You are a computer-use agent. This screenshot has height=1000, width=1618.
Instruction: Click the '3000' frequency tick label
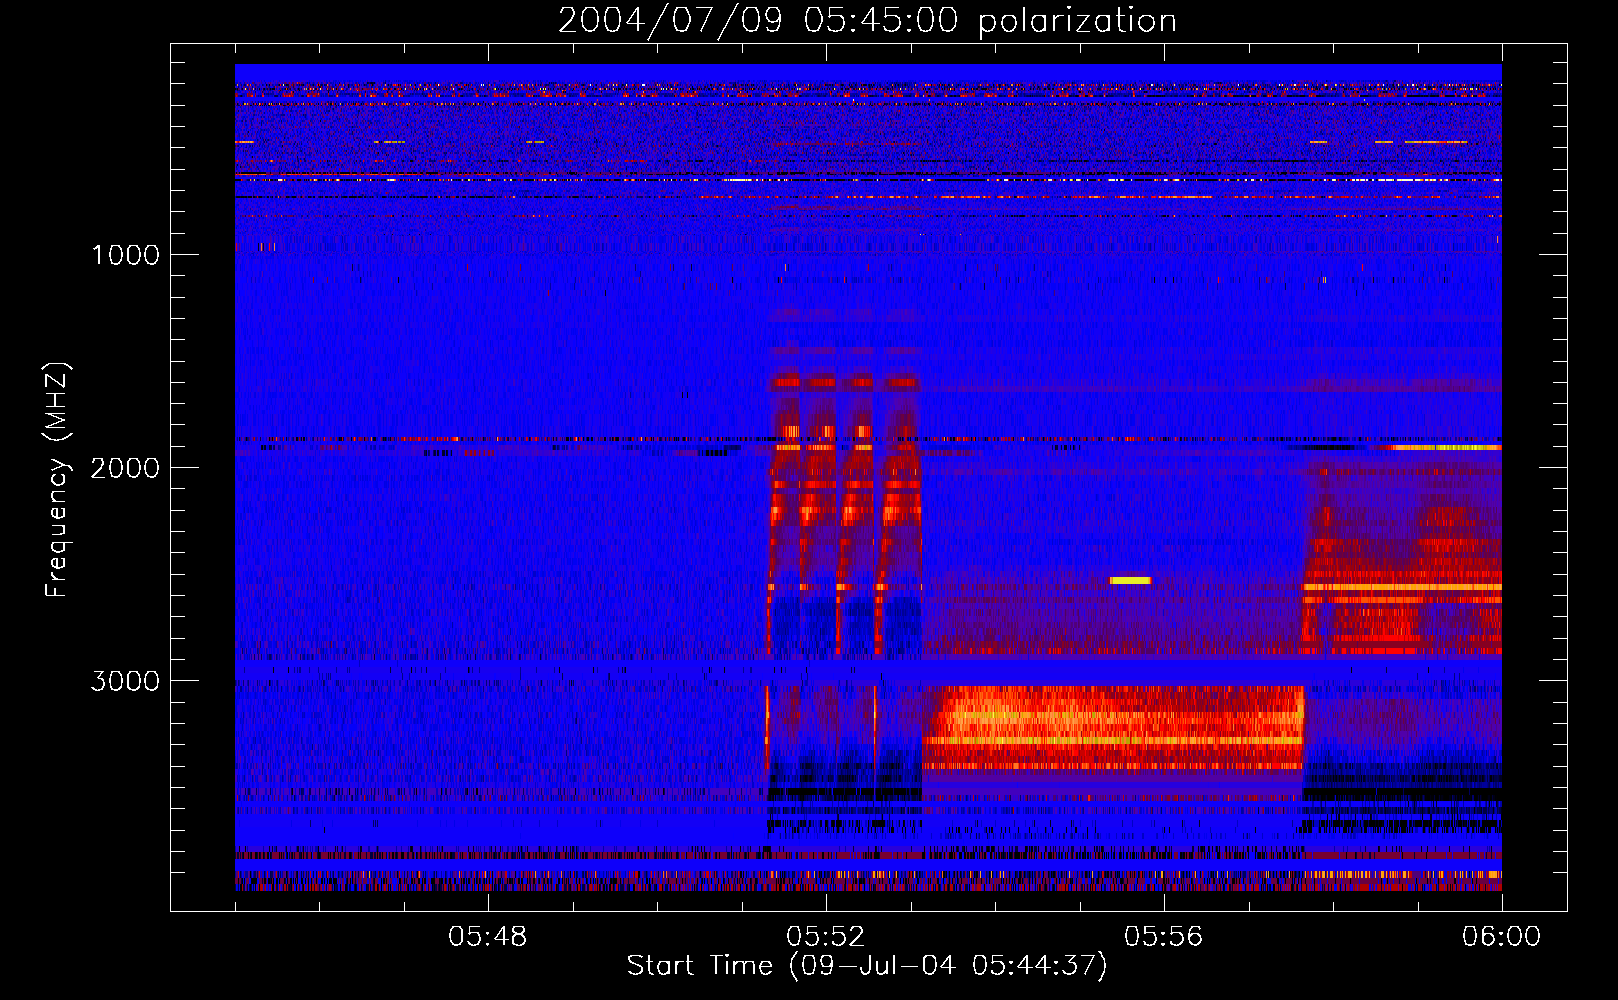click(125, 681)
